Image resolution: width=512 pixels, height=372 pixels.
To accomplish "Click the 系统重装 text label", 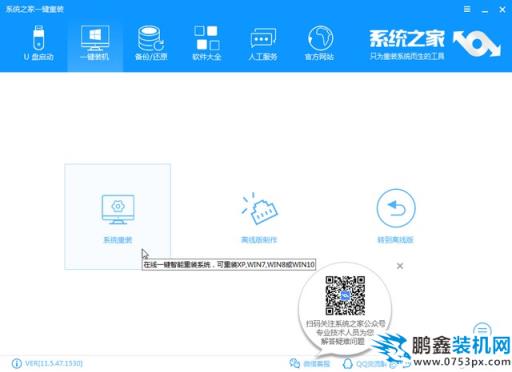I will (118, 240).
